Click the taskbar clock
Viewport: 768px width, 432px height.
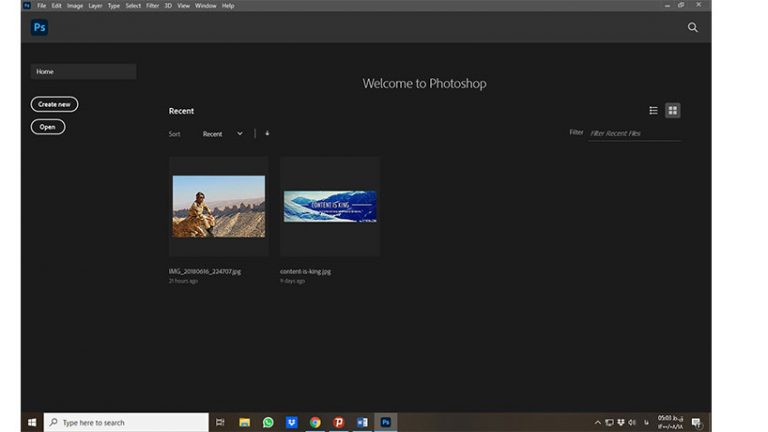point(670,422)
